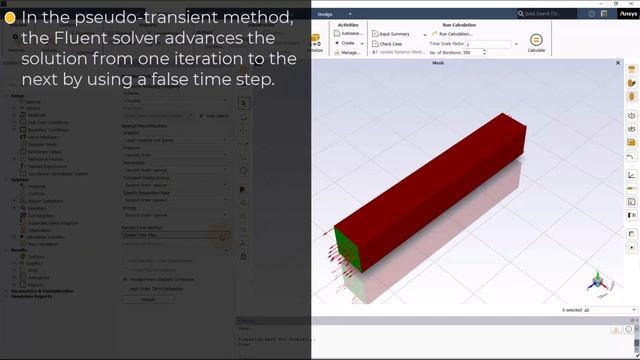Click the Time Scale Factor input field
This screenshot has height=360, width=640.
(x=488, y=44)
